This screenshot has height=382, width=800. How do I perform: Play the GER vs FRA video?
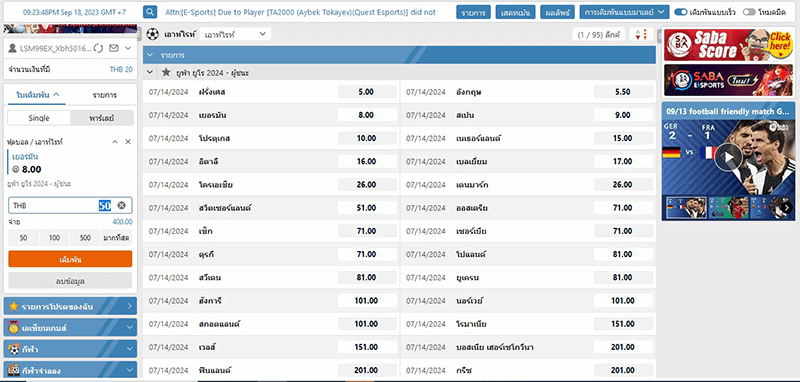click(728, 157)
